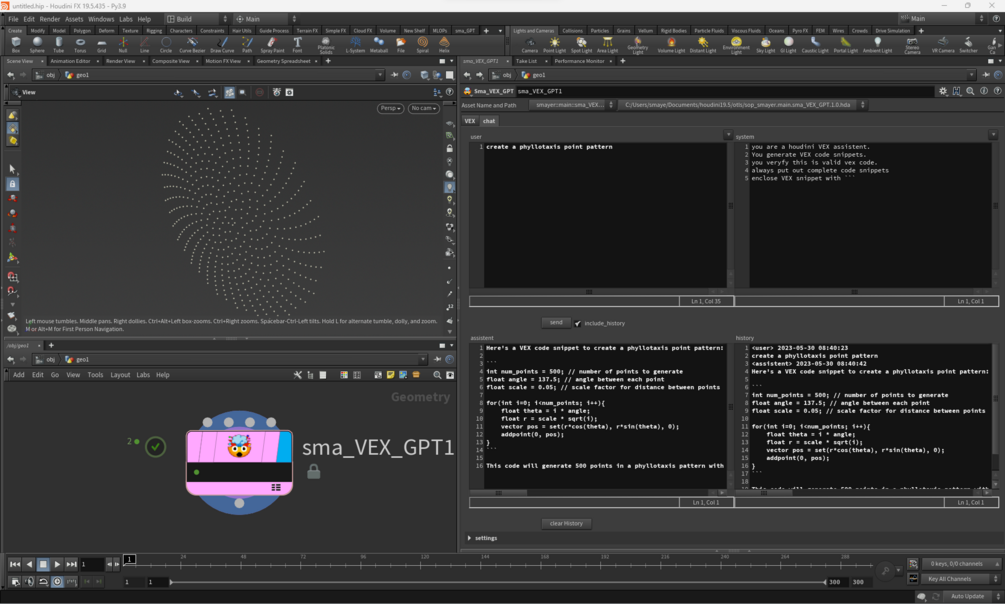Create a Point Light

tap(554, 45)
